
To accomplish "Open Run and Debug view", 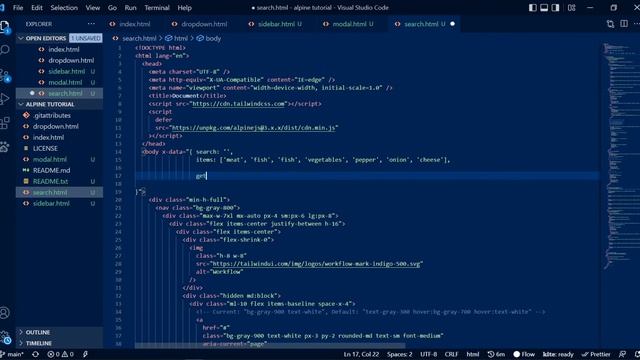I will pyautogui.click(x=5, y=98).
